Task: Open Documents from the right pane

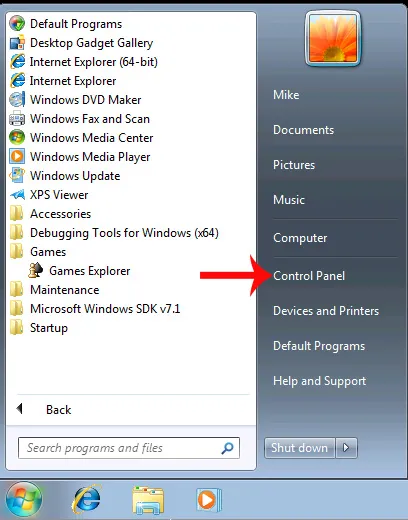Action: [x=303, y=130]
